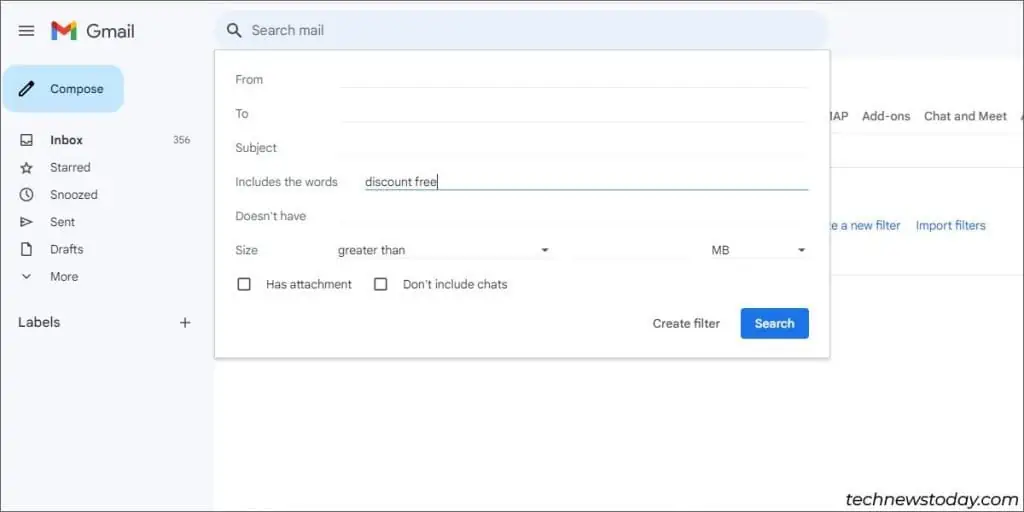The width and height of the screenshot is (1024, 512).
Task: Click the Inbox tray icon
Action: (x=26, y=140)
